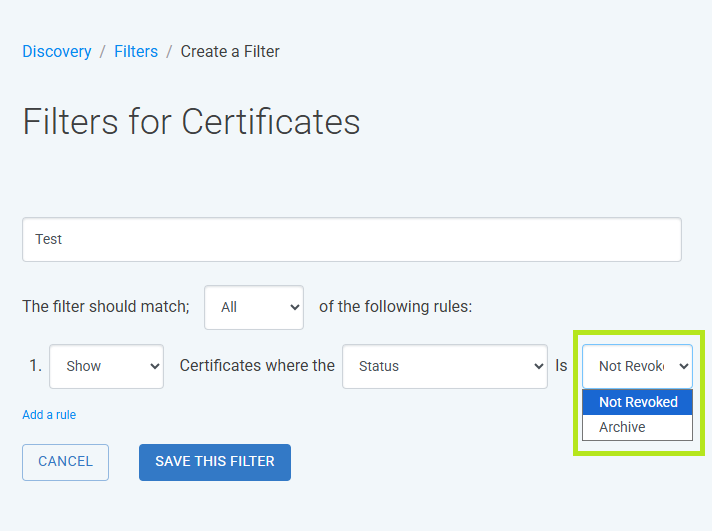Viewport: 712px width, 531px height.
Task: Open the Show rule action dropdown
Action: coord(106,366)
